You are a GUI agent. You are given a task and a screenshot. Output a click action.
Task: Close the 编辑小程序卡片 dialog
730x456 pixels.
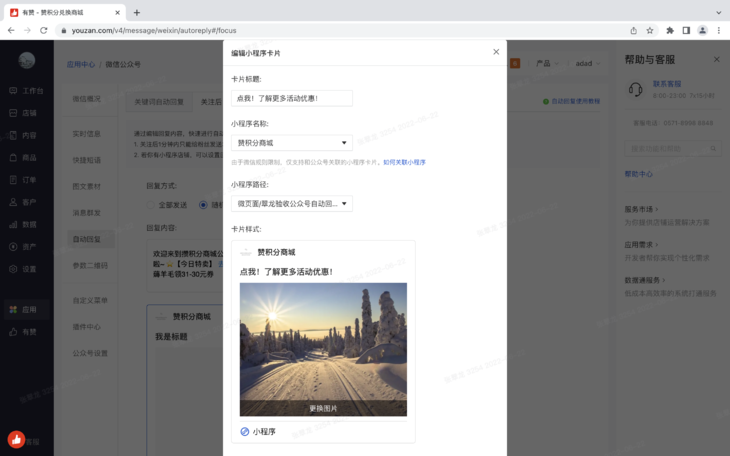click(x=496, y=52)
